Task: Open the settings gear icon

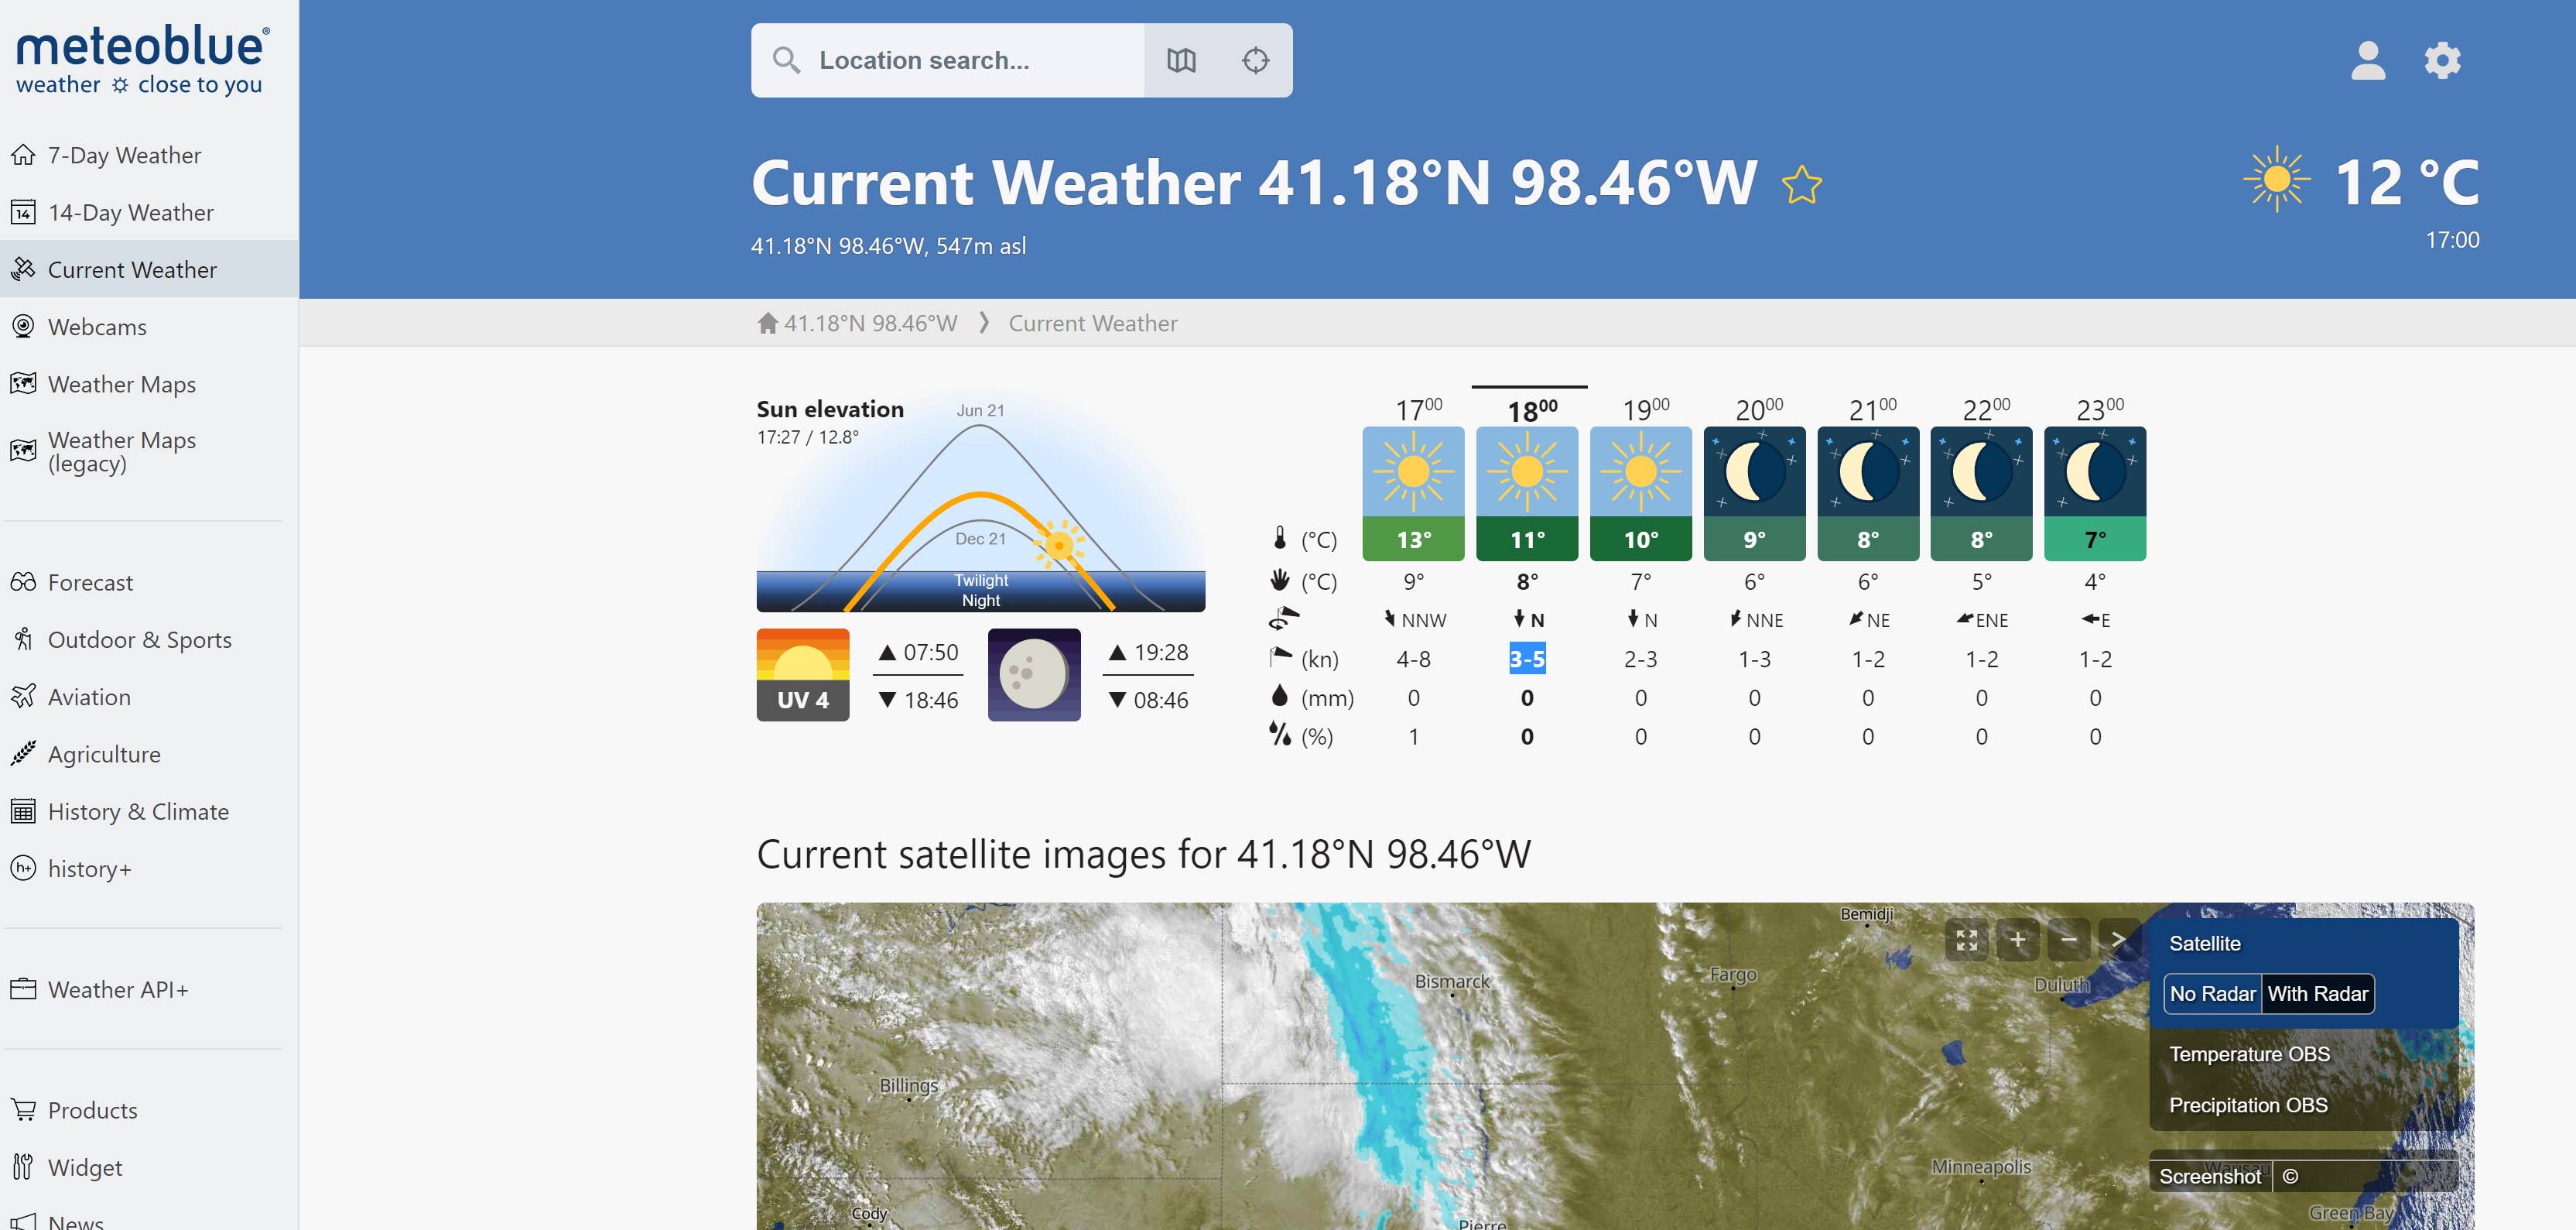Action: pos(2442,60)
